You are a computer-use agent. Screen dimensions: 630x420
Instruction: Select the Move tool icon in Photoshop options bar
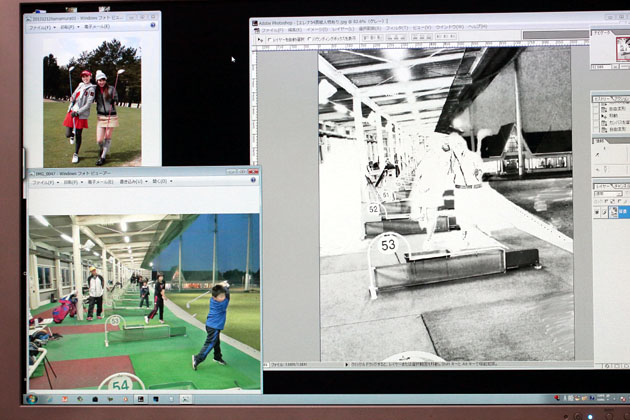click(x=260, y=39)
